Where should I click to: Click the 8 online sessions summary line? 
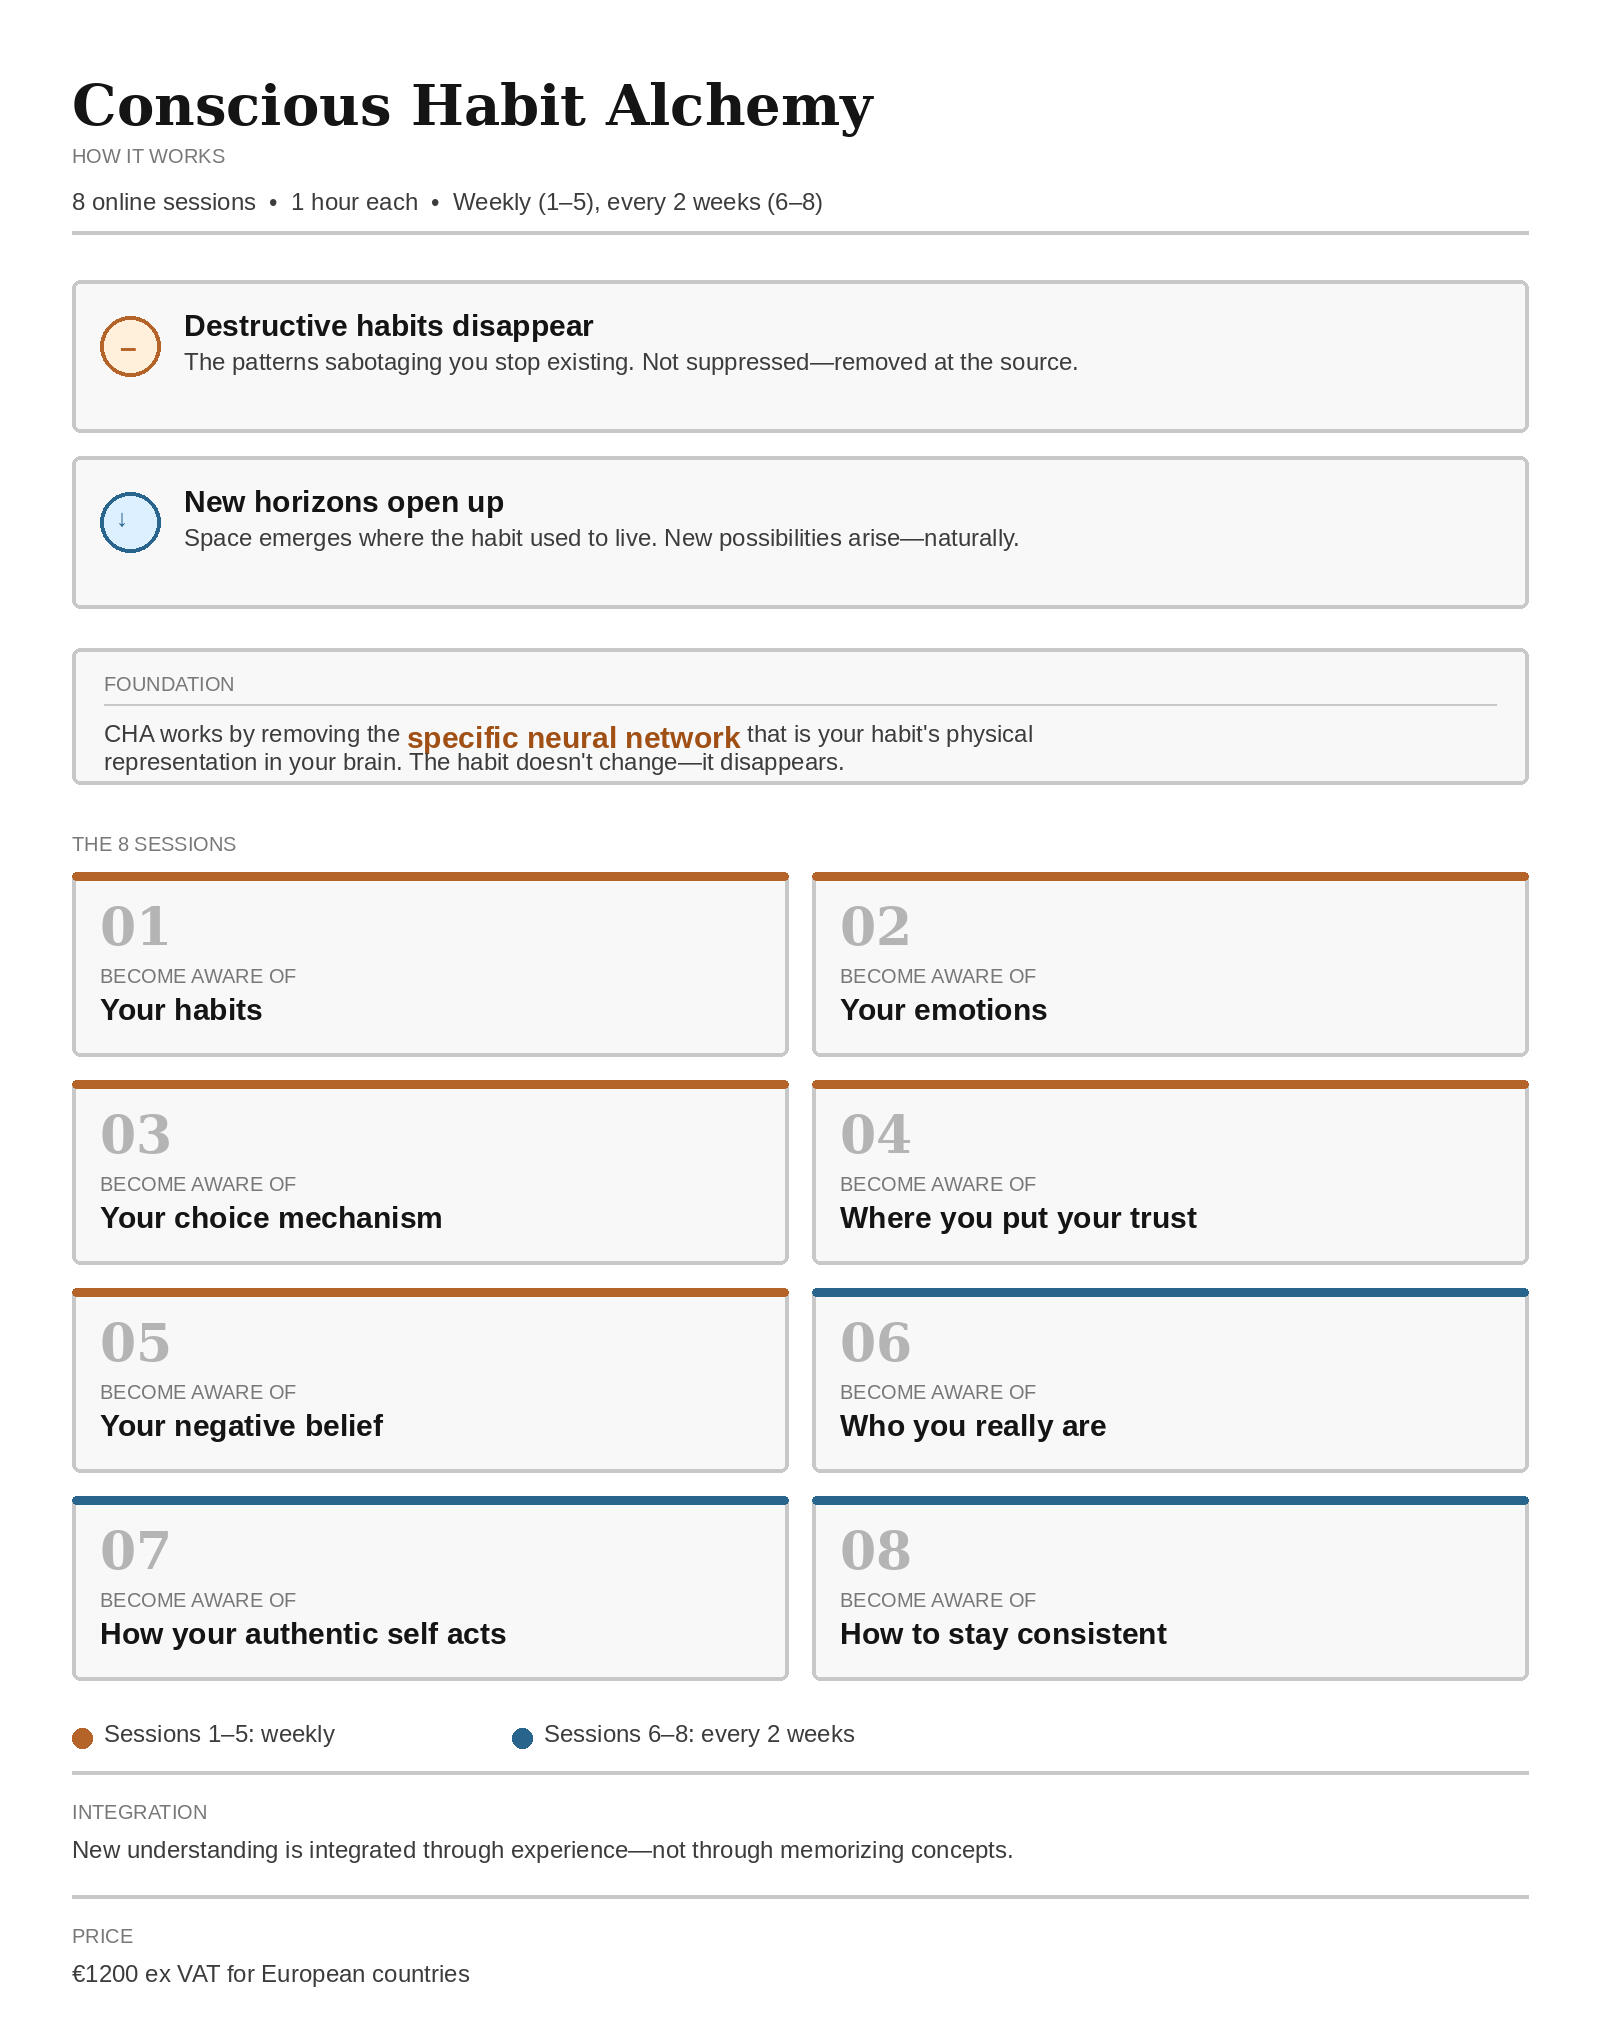coord(447,202)
